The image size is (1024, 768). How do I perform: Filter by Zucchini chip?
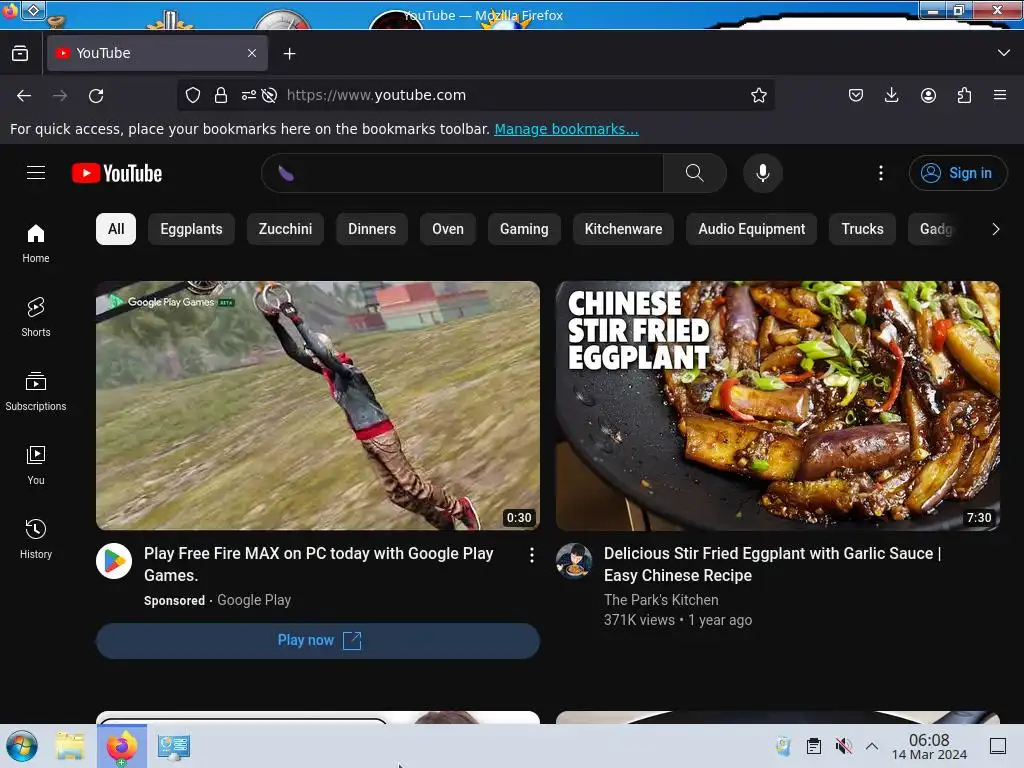pos(285,229)
